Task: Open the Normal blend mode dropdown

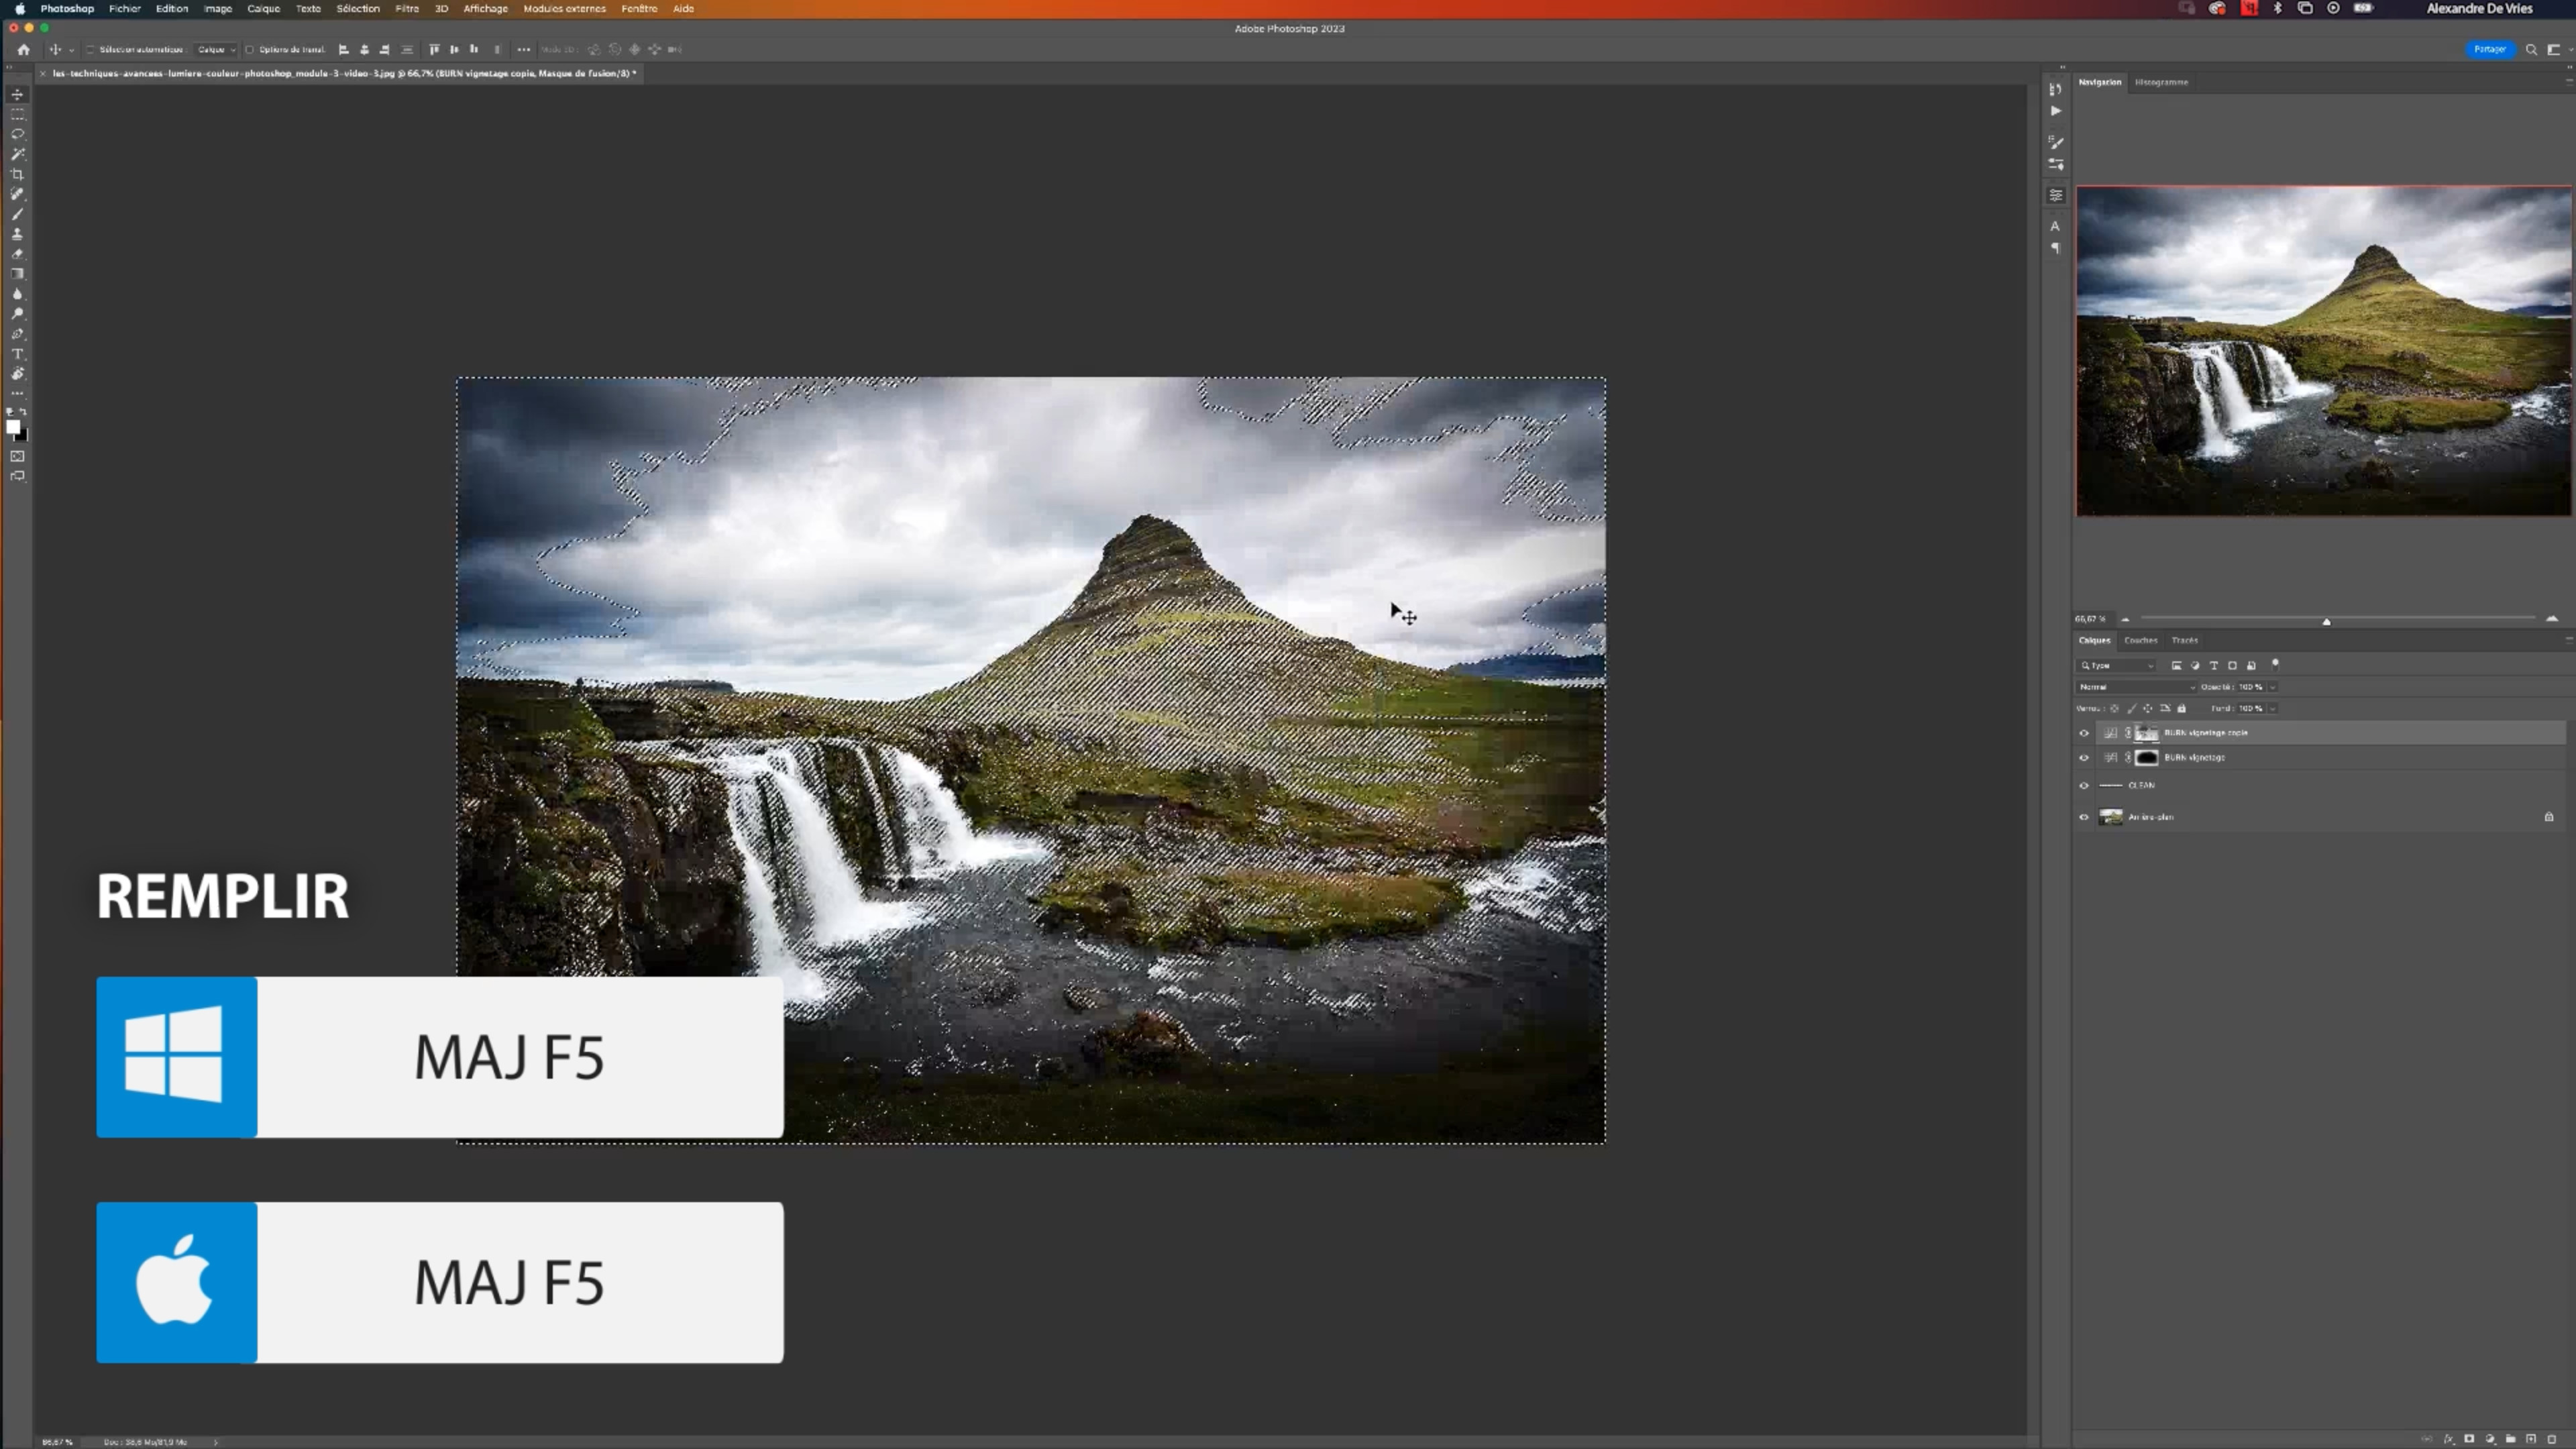Action: tap(2136, 687)
